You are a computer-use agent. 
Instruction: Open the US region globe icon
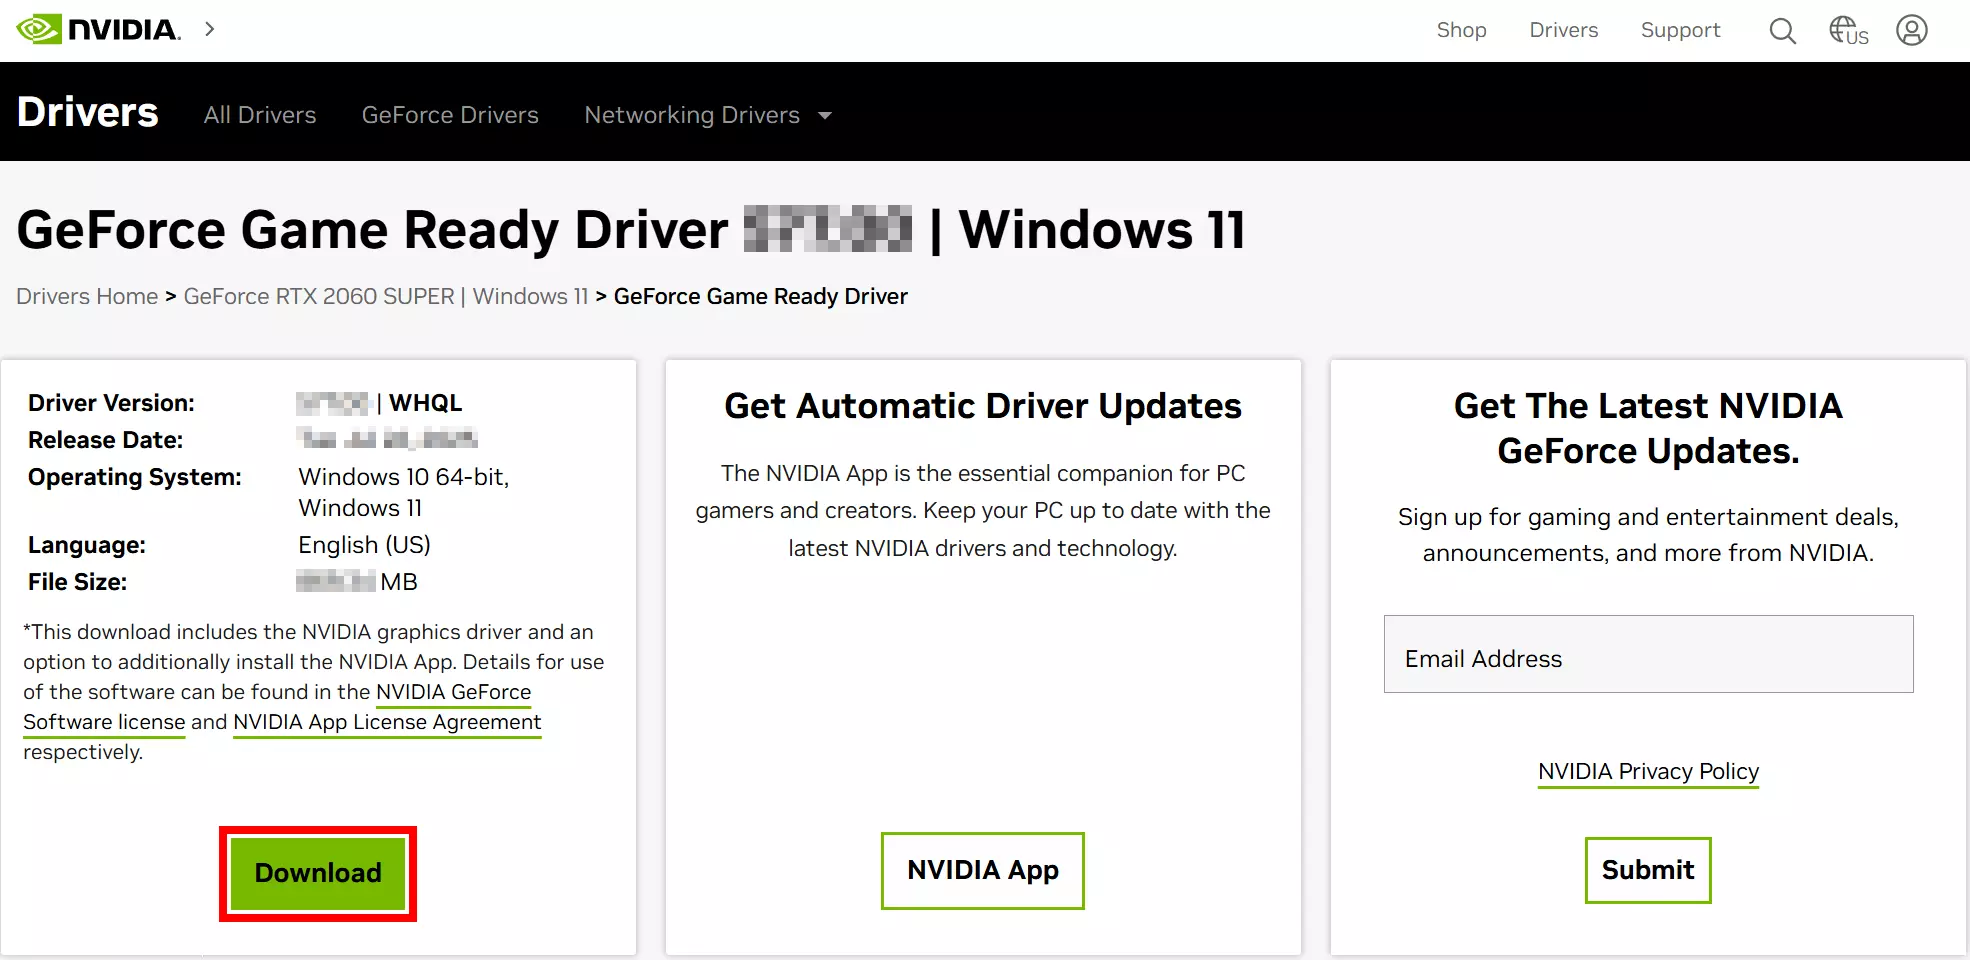(x=1848, y=31)
